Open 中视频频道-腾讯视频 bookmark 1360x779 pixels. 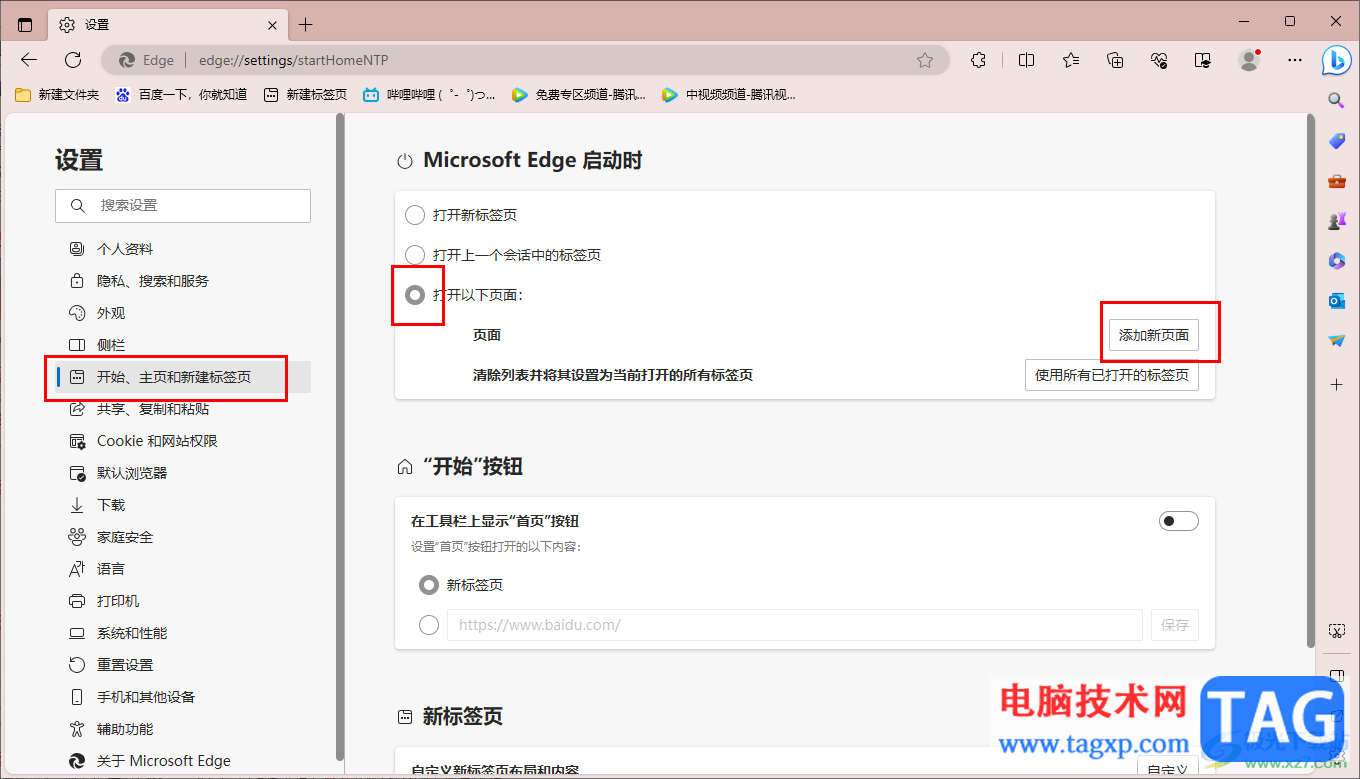(x=729, y=95)
